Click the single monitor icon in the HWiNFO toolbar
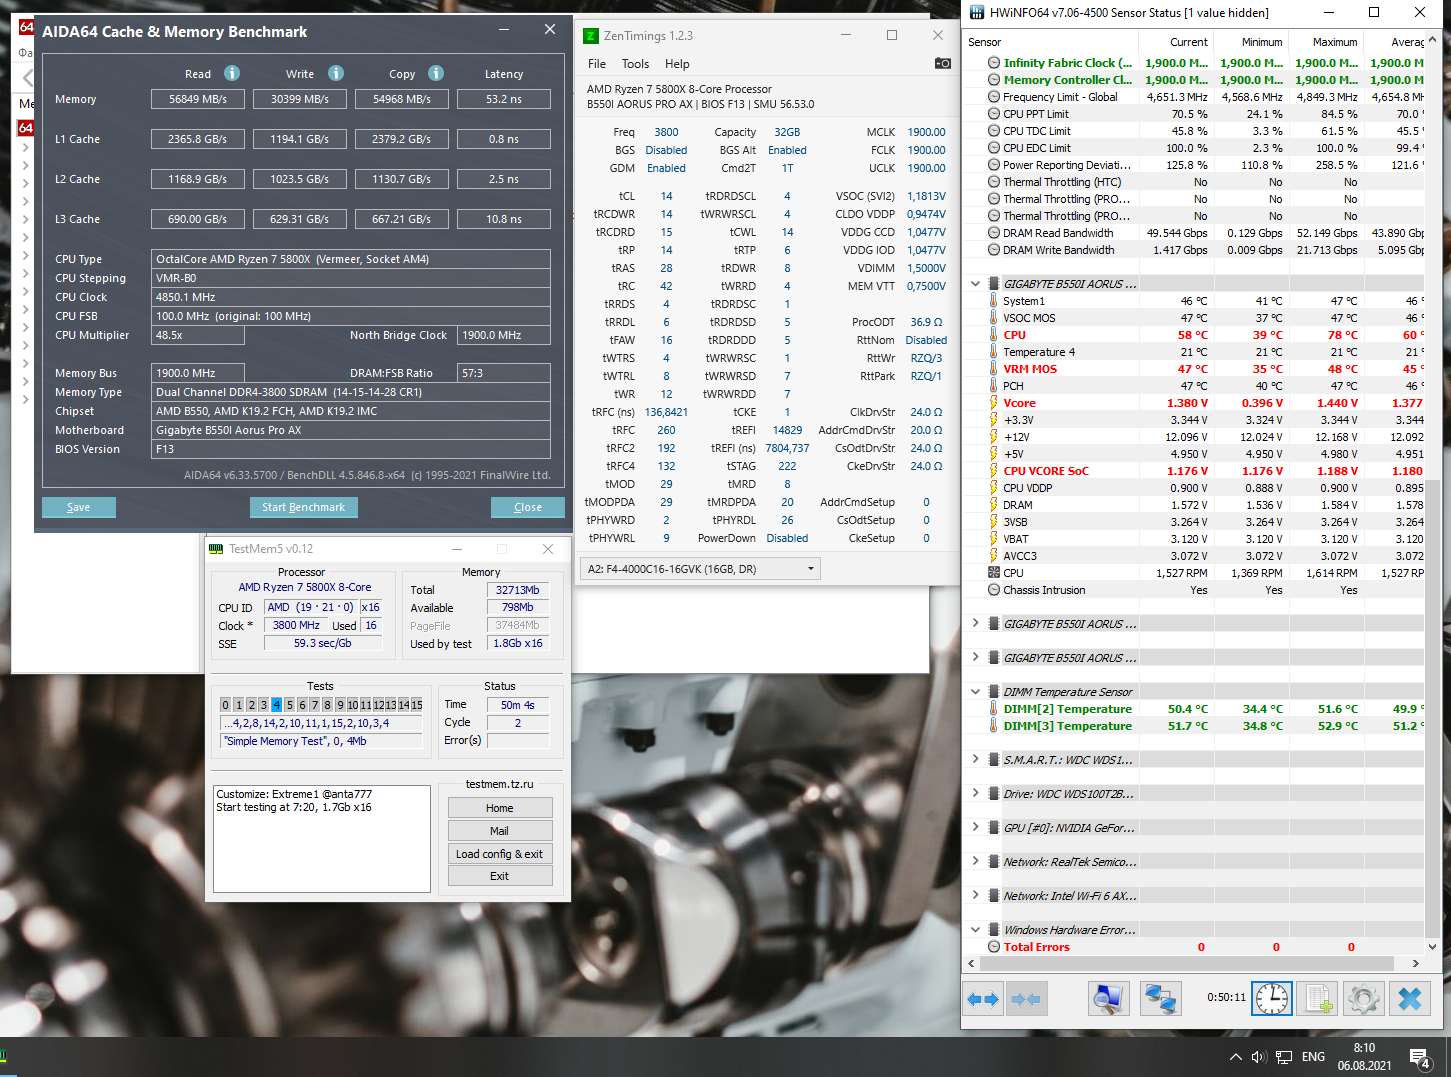The height and width of the screenshot is (1077, 1451). tap(1109, 998)
